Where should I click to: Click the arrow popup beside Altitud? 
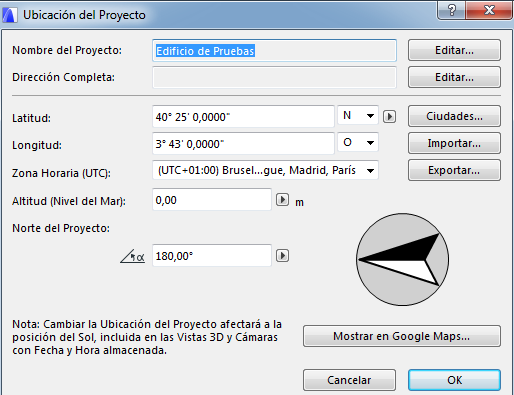[x=282, y=200]
